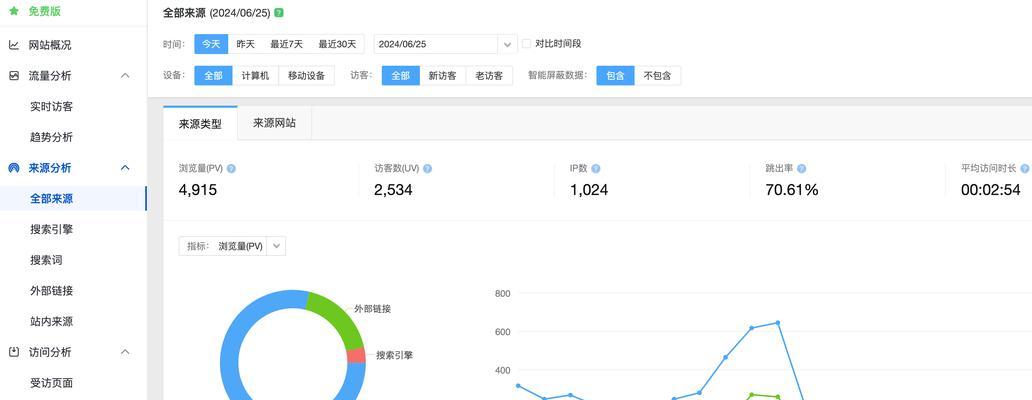Filter device by 计算机

pyautogui.click(x=255, y=76)
